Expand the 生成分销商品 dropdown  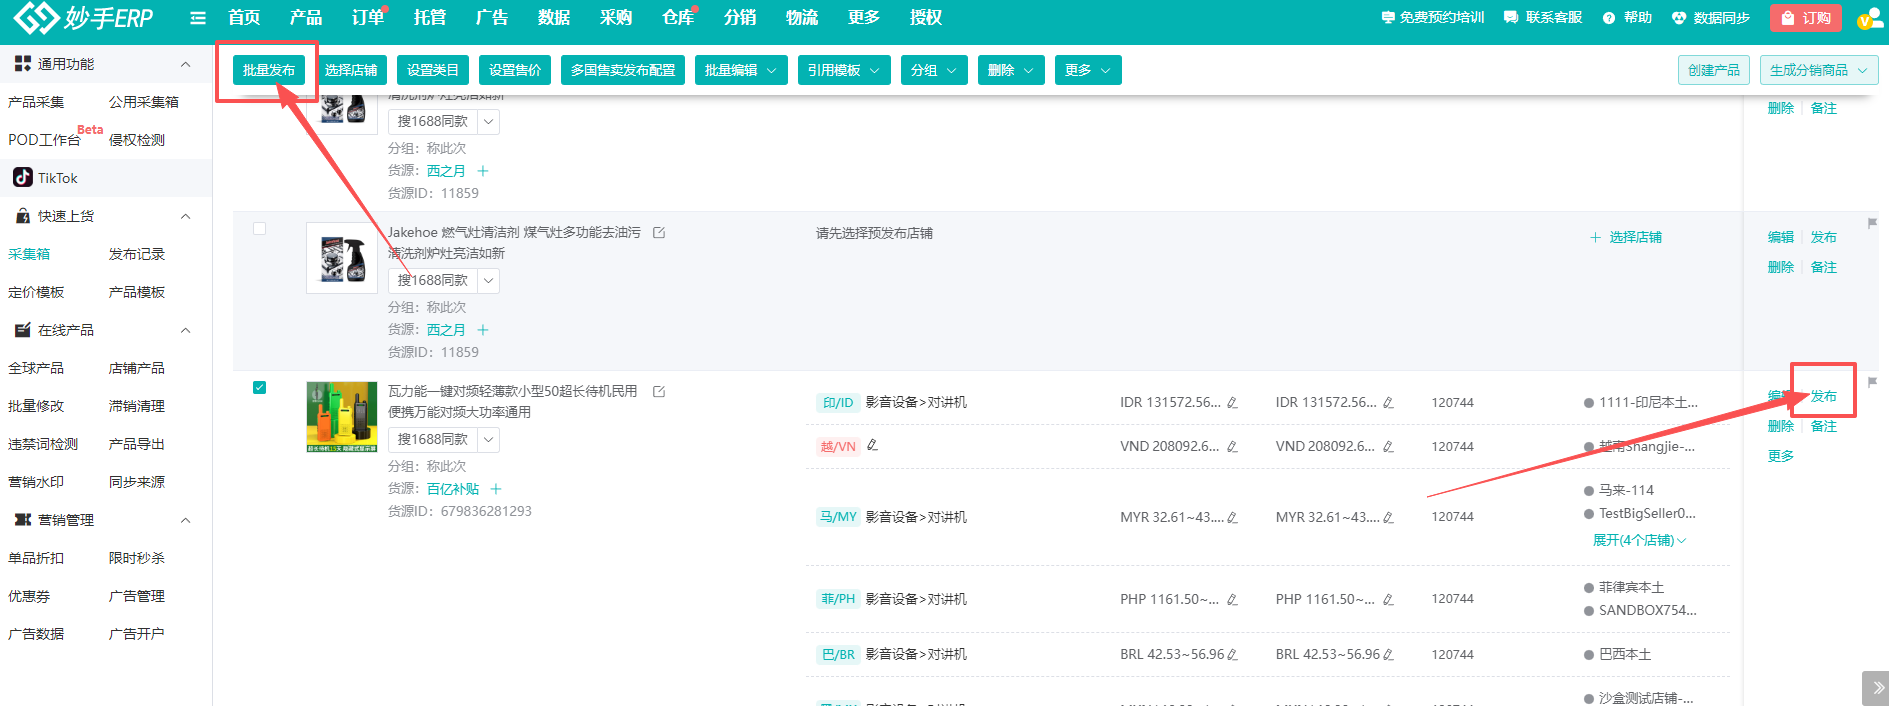point(1818,70)
